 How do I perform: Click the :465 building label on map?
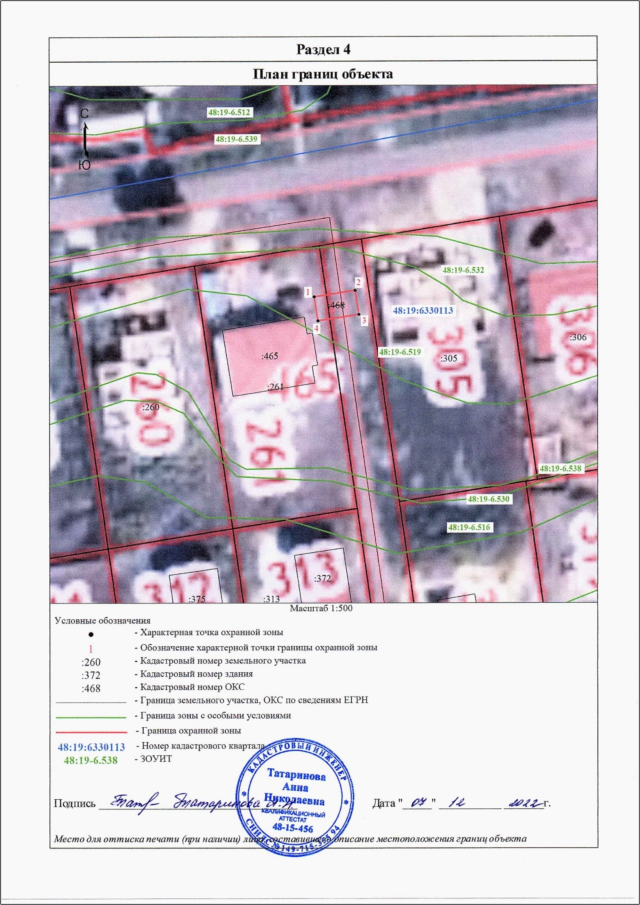coord(268,356)
